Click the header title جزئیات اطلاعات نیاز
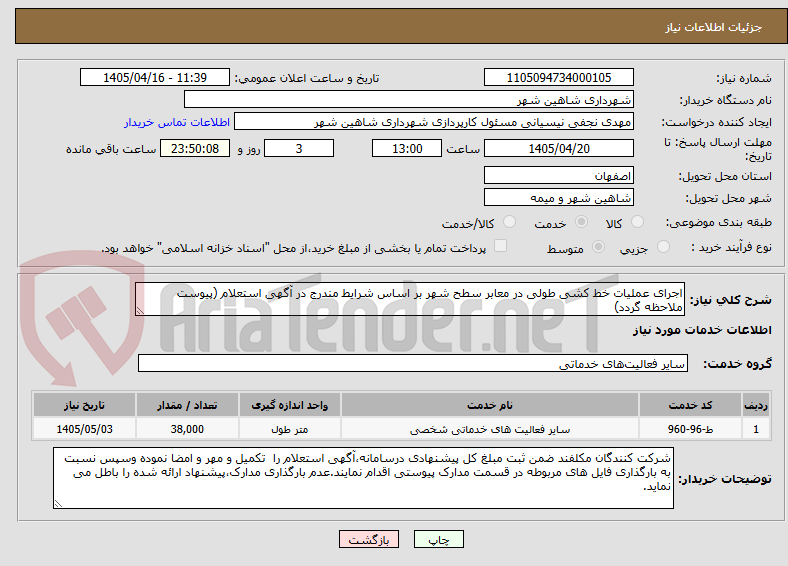Viewport: 788px width, 566px height. pyautogui.click(x=714, y=27)
